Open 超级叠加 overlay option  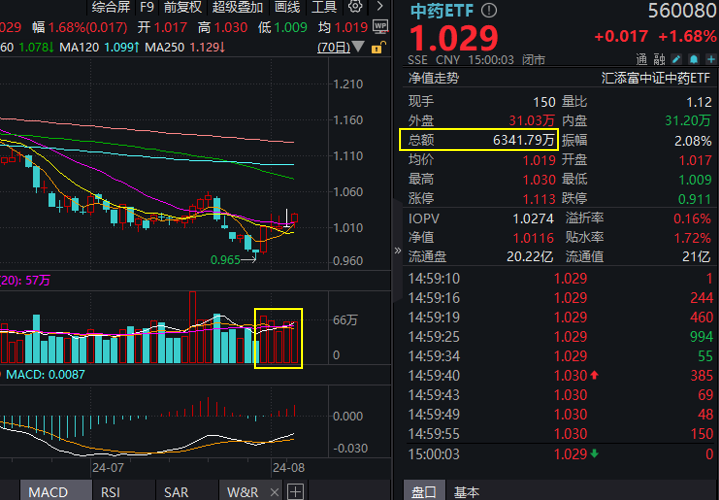[x=235, y=7]
